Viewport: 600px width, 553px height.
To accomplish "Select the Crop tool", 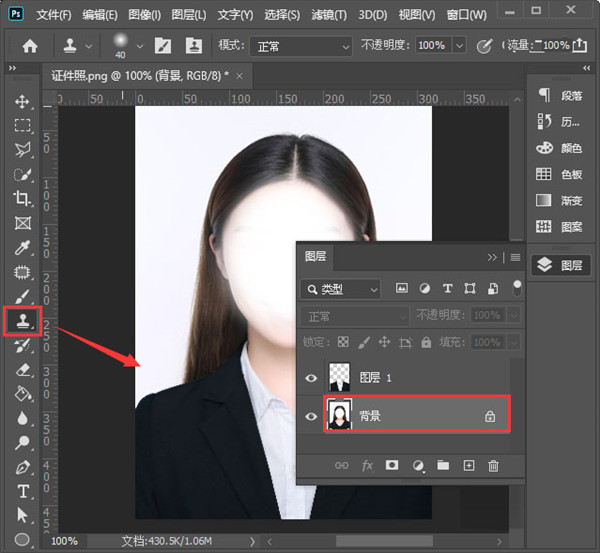I will click(x=22, y=198).
